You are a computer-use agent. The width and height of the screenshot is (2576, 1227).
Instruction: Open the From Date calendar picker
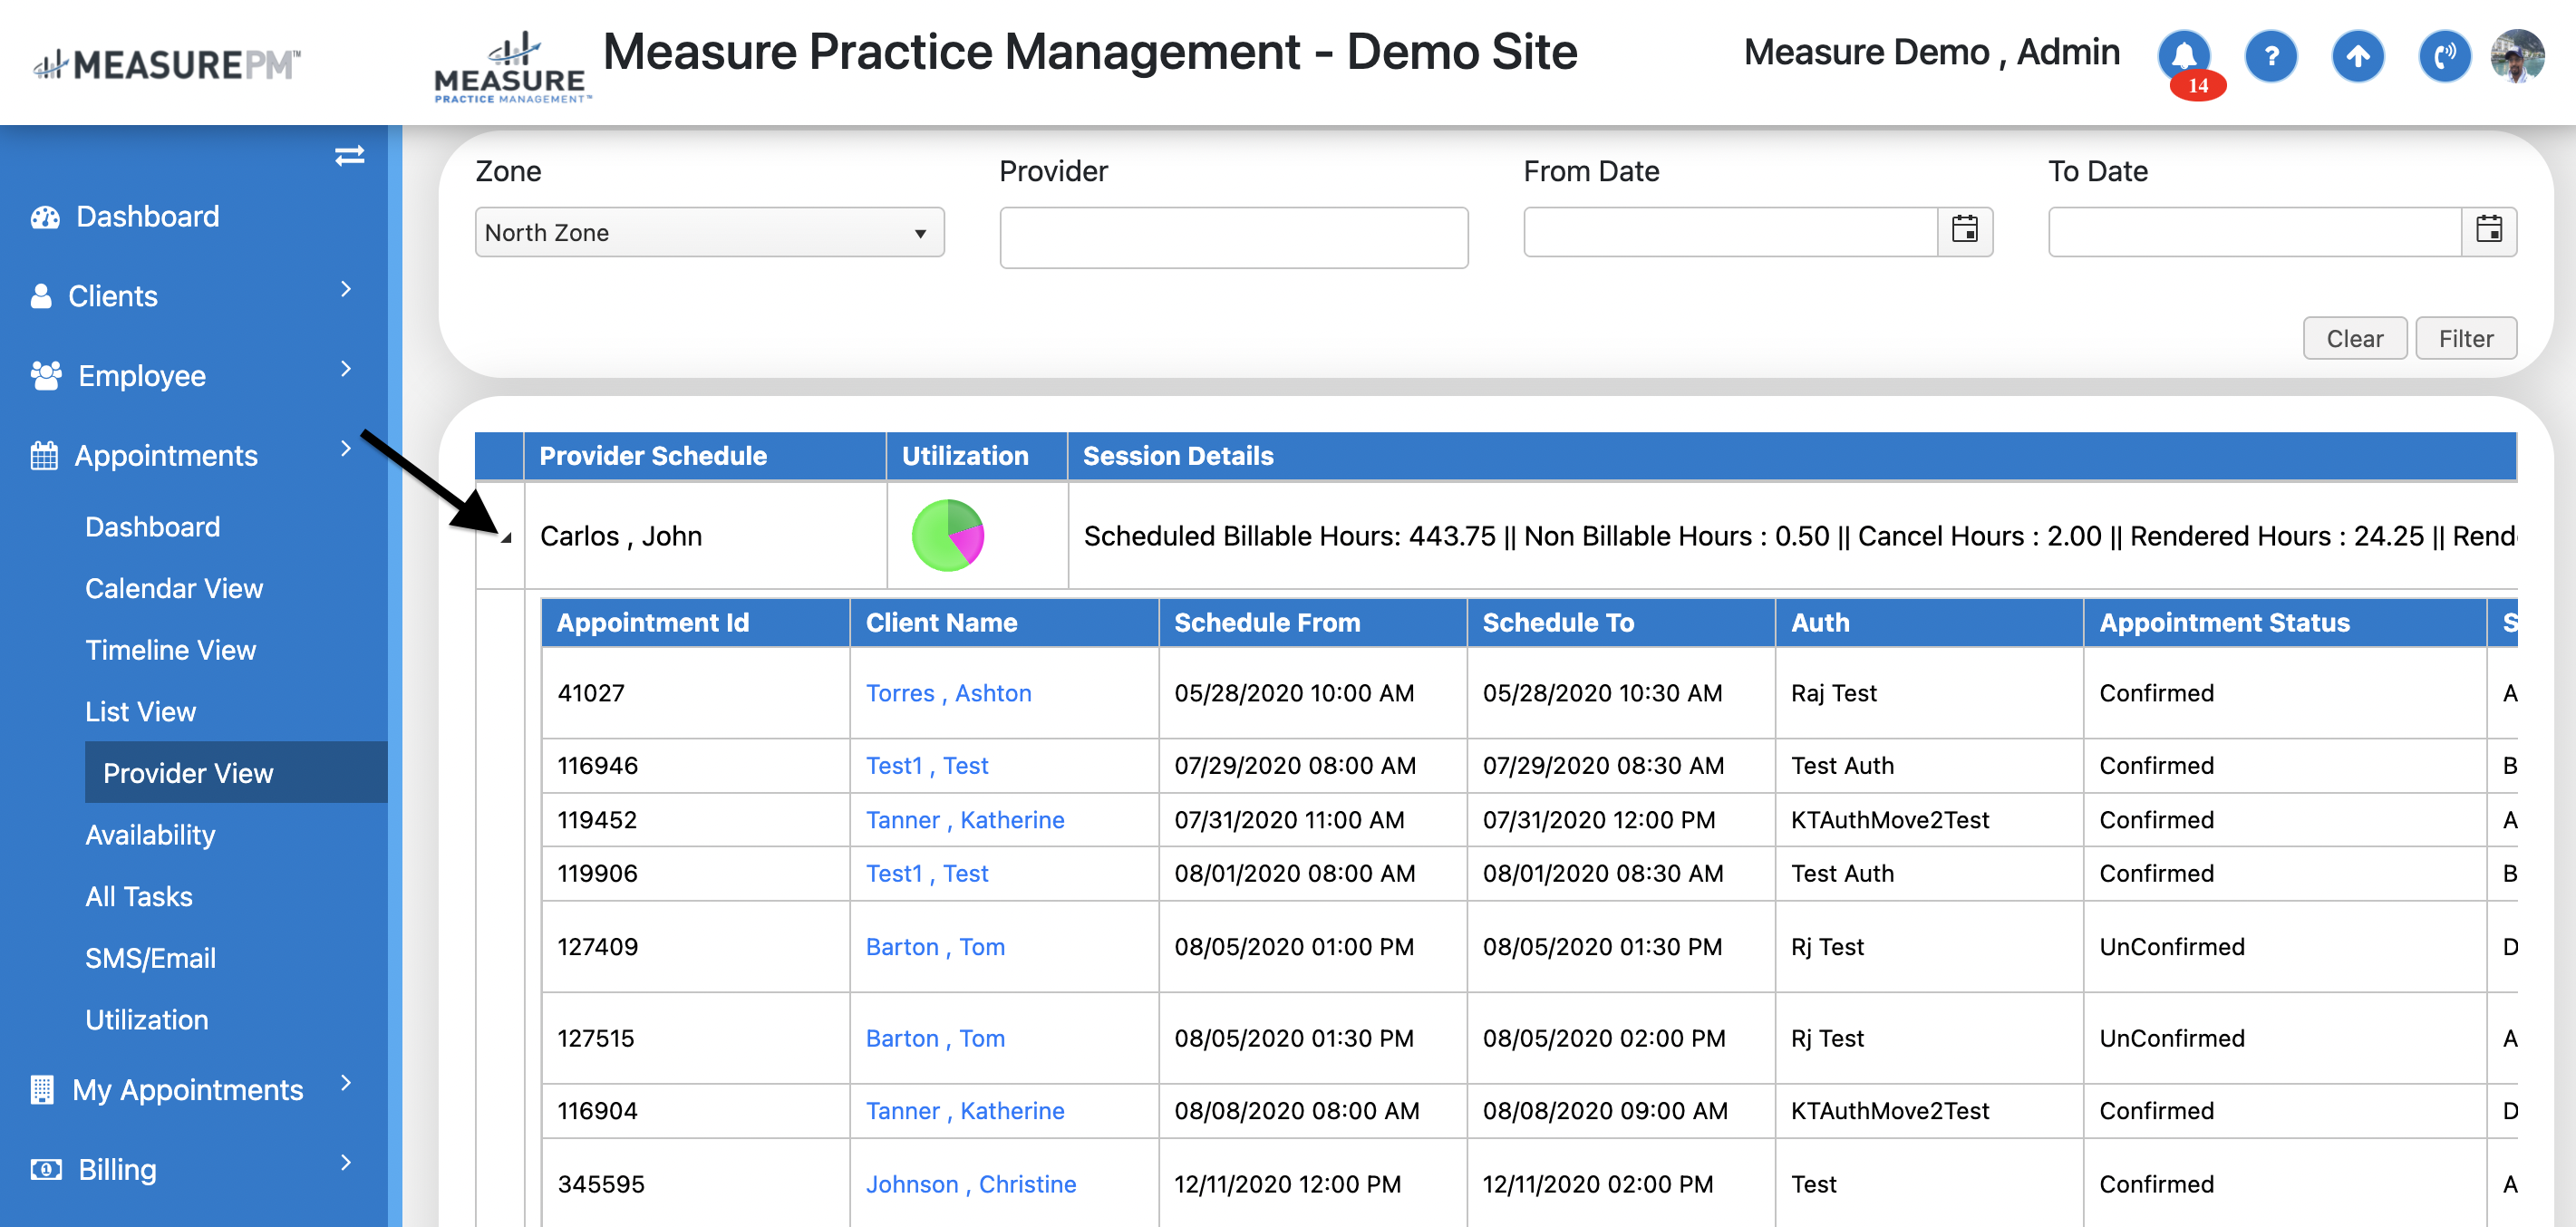pyautogui.click(x=1964, y=231)
